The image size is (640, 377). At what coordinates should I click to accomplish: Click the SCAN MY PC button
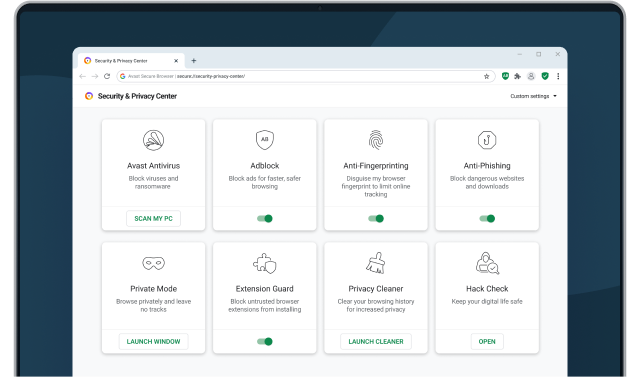click(153, 219)
